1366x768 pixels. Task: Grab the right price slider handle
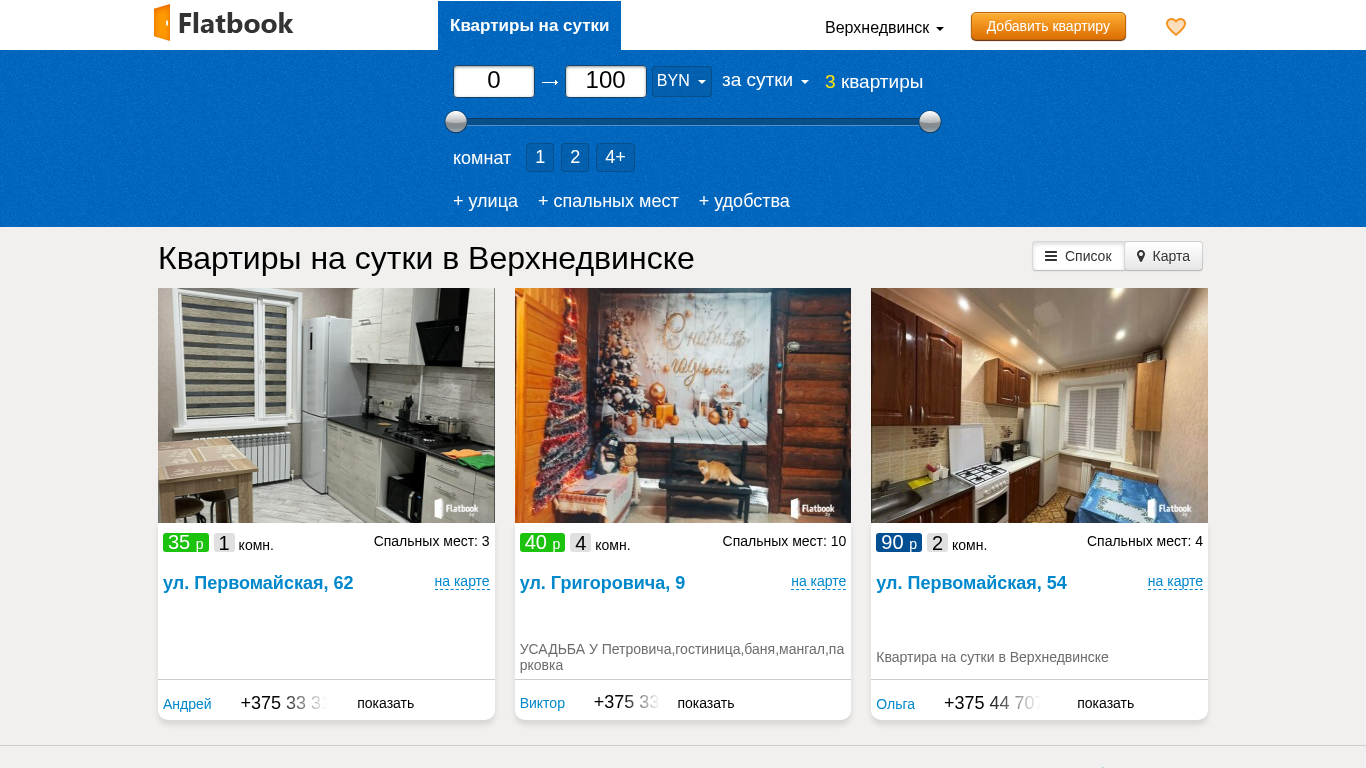pos(930,122)
